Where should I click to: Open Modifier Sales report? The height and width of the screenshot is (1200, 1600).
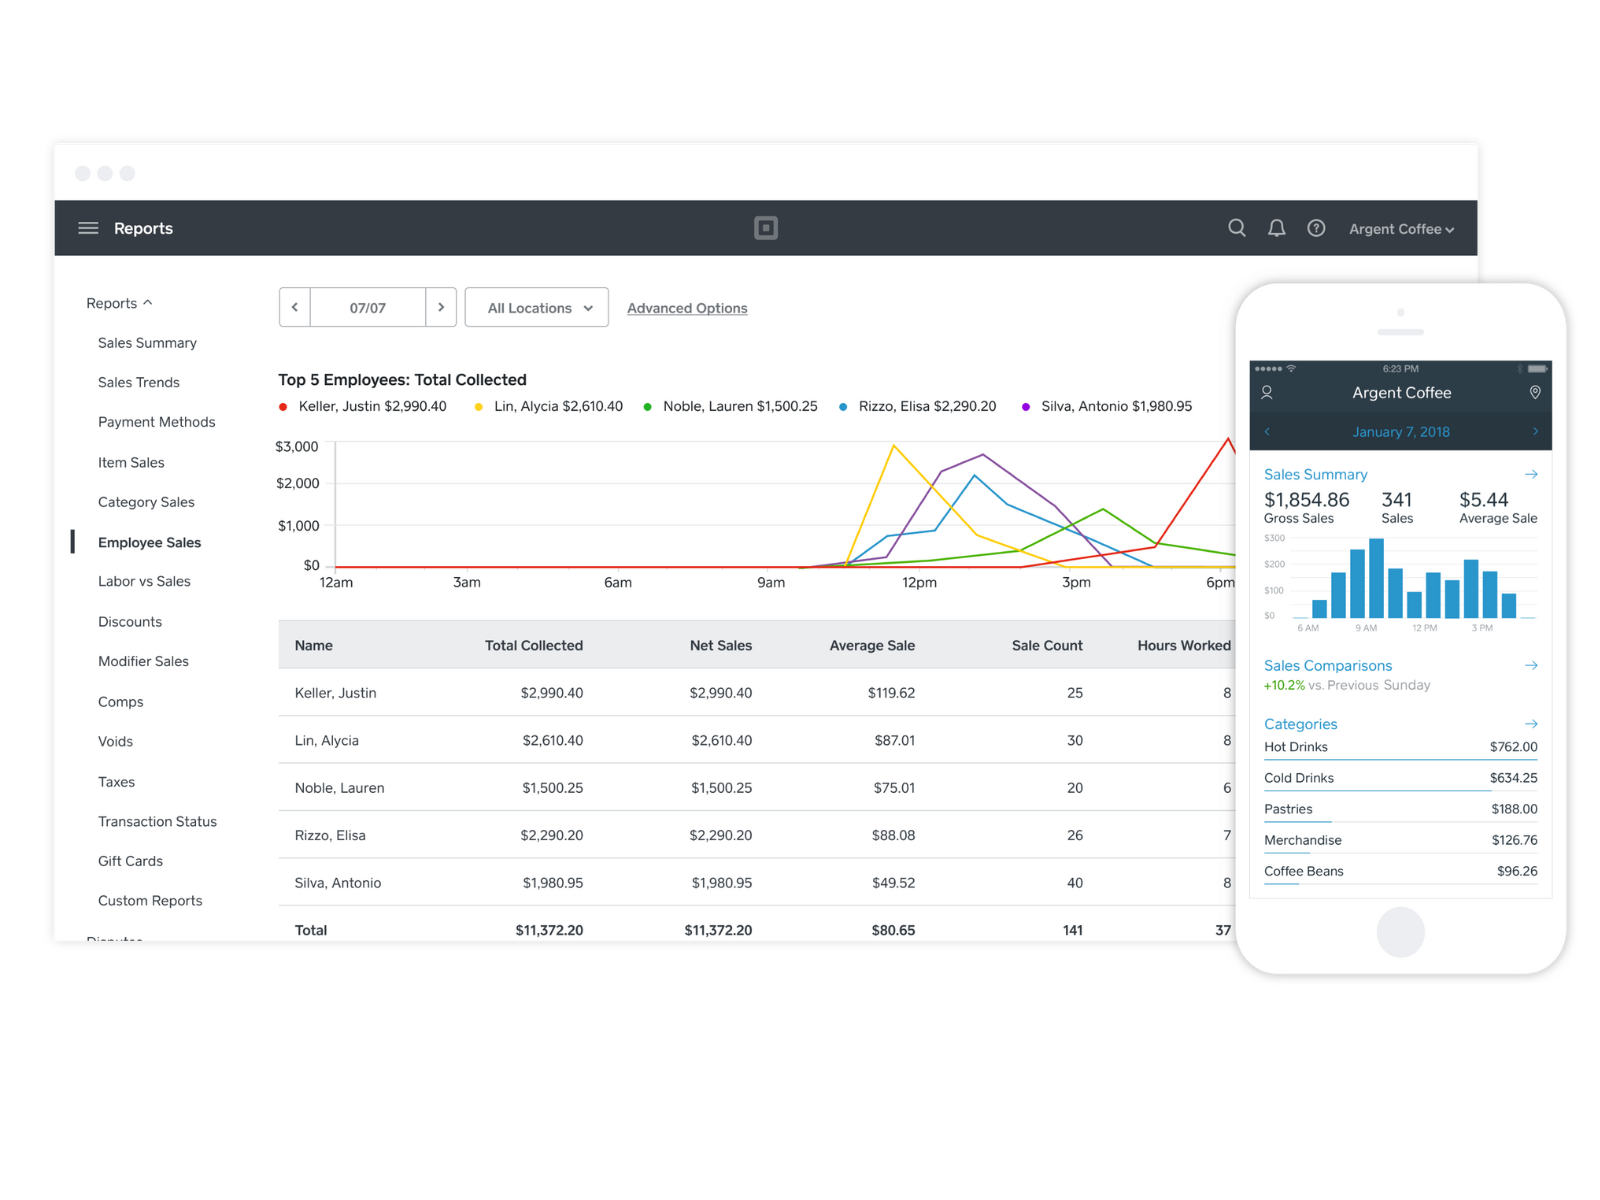tap(143, 661)
